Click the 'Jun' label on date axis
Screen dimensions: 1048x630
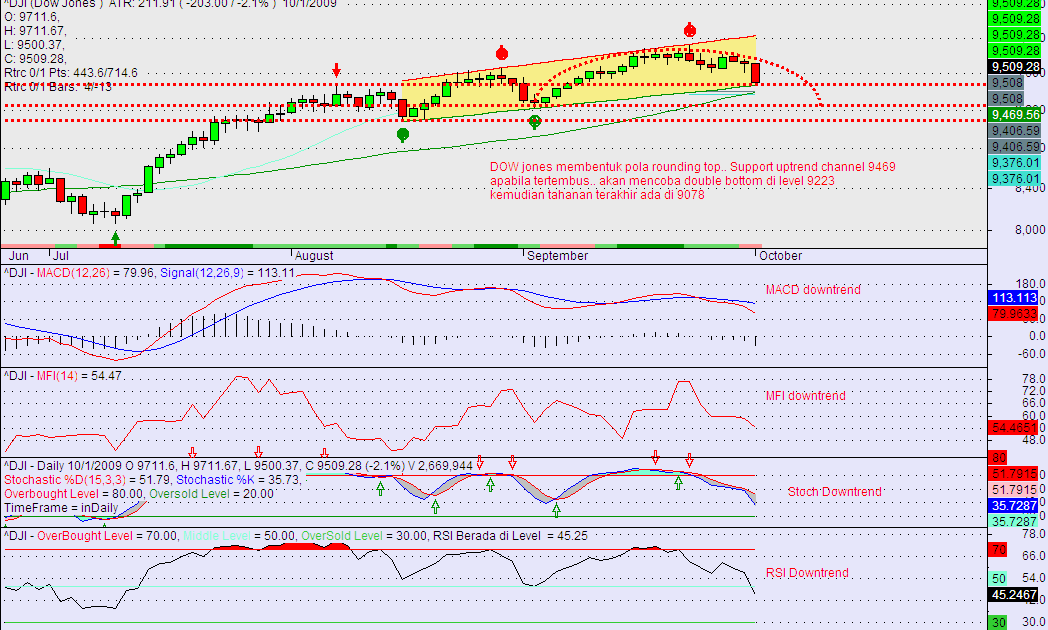[x=19, y=256]
